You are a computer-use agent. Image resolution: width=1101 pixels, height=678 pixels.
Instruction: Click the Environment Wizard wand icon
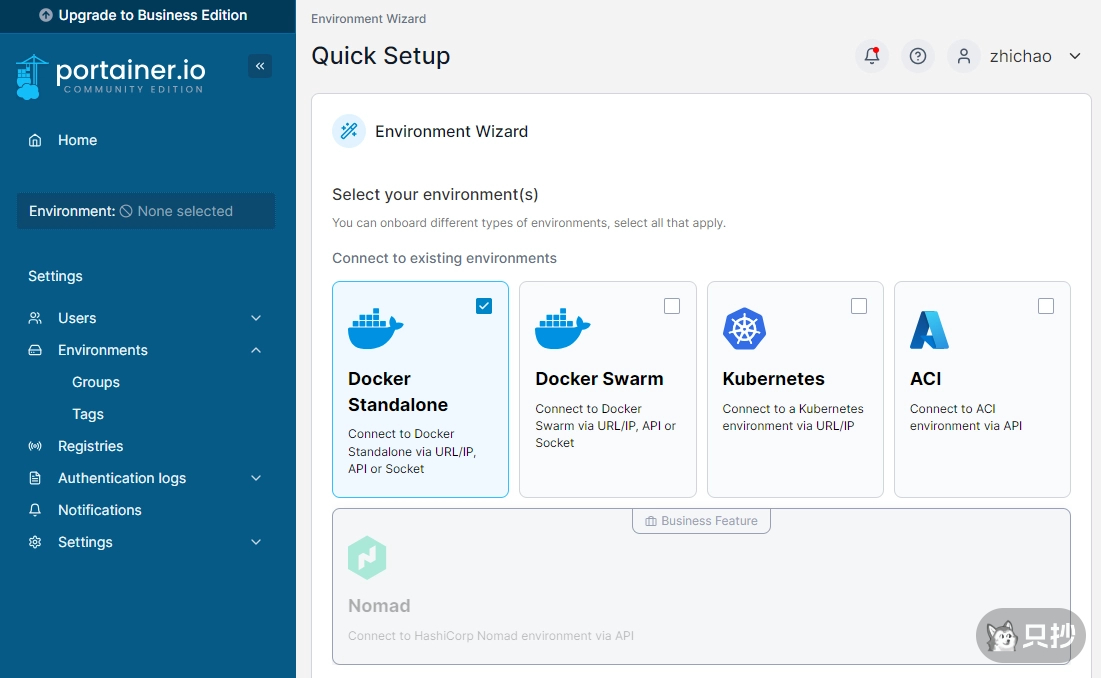click(x=348, y=131)
